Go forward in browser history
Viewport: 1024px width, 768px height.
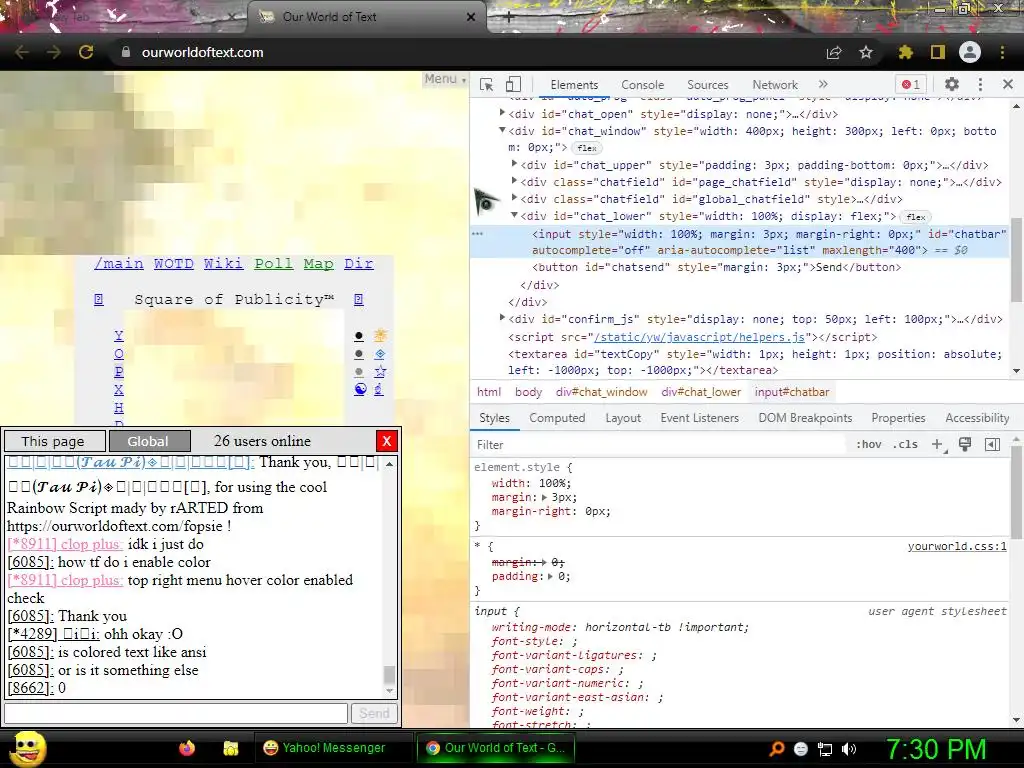pyautogui.click(x=54, y=52)
